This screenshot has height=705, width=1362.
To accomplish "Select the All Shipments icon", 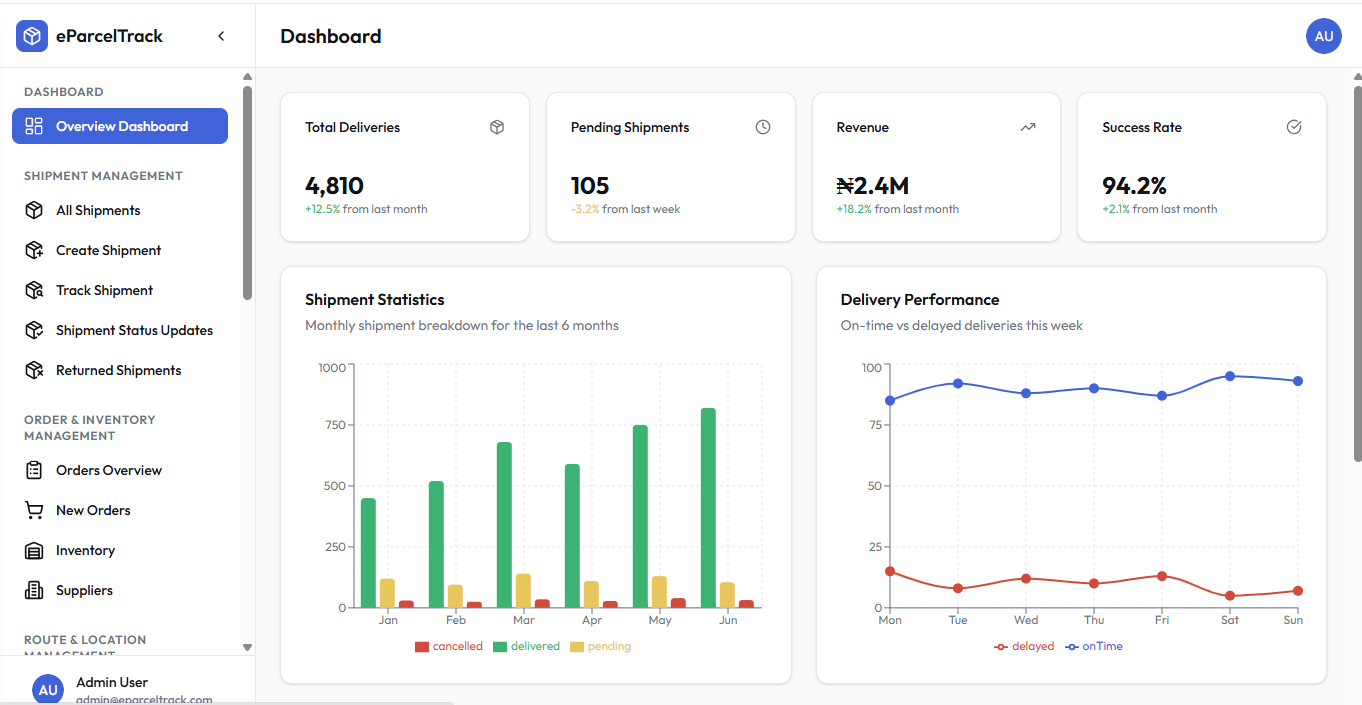I will point(33,210).
